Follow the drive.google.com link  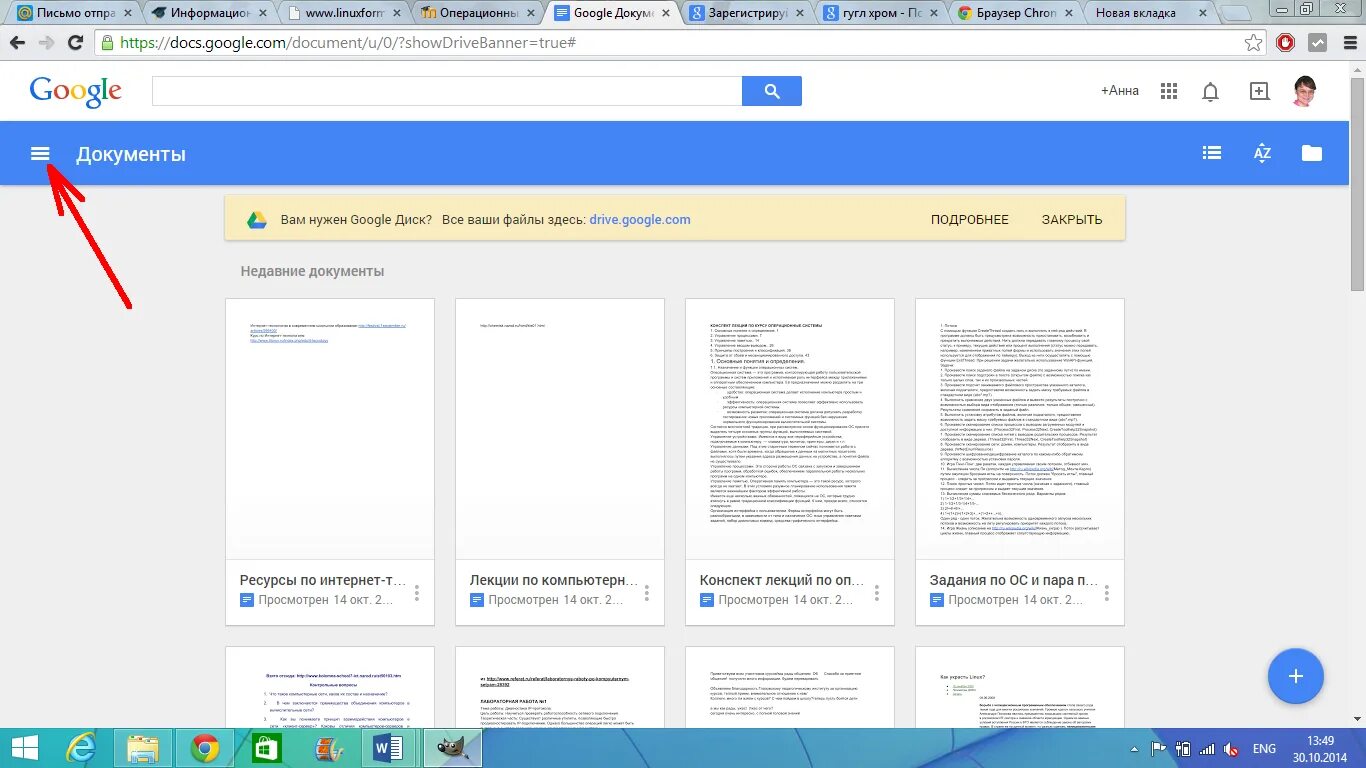[x=640, y=220]
